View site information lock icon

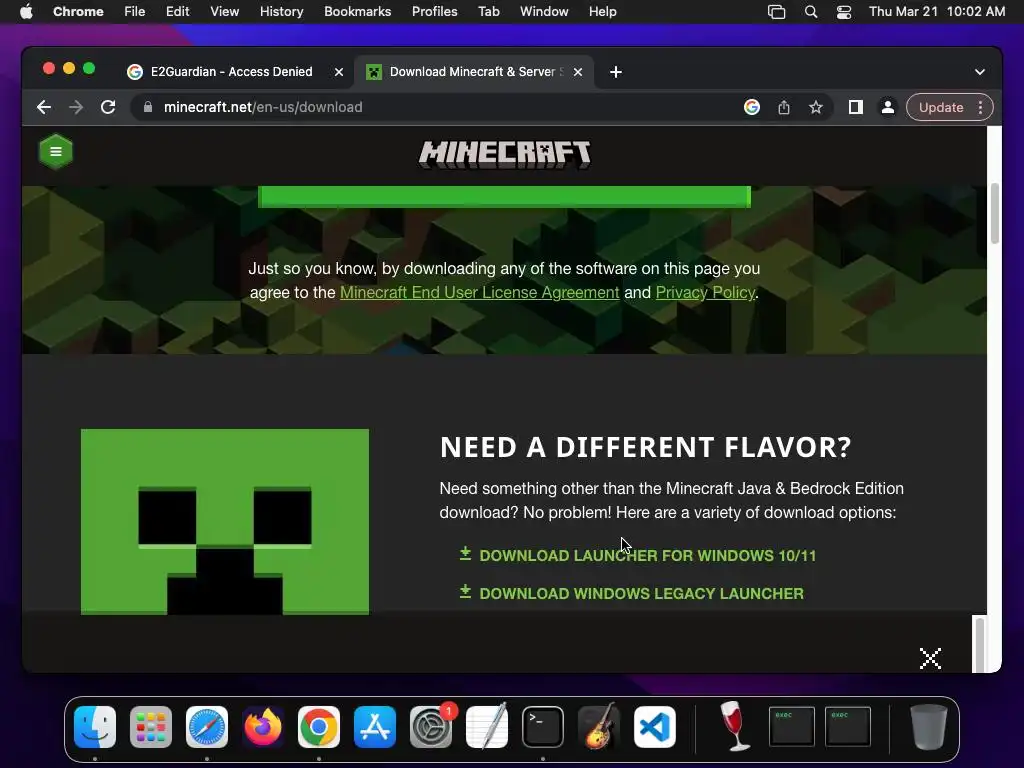point(148,107)
